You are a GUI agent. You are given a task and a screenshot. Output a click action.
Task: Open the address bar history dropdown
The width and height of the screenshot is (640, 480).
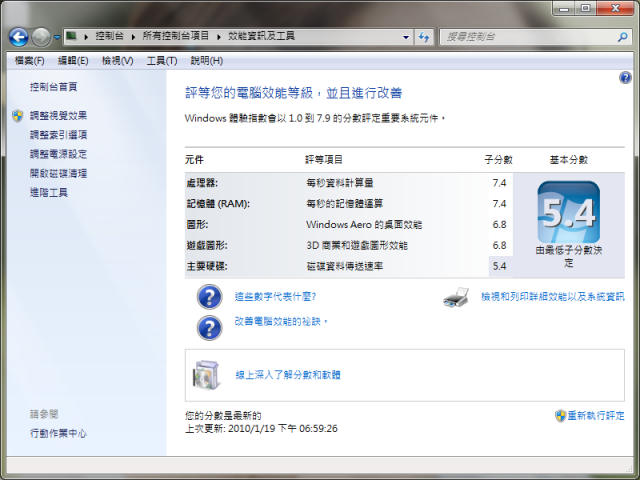[x=406, y=37]
